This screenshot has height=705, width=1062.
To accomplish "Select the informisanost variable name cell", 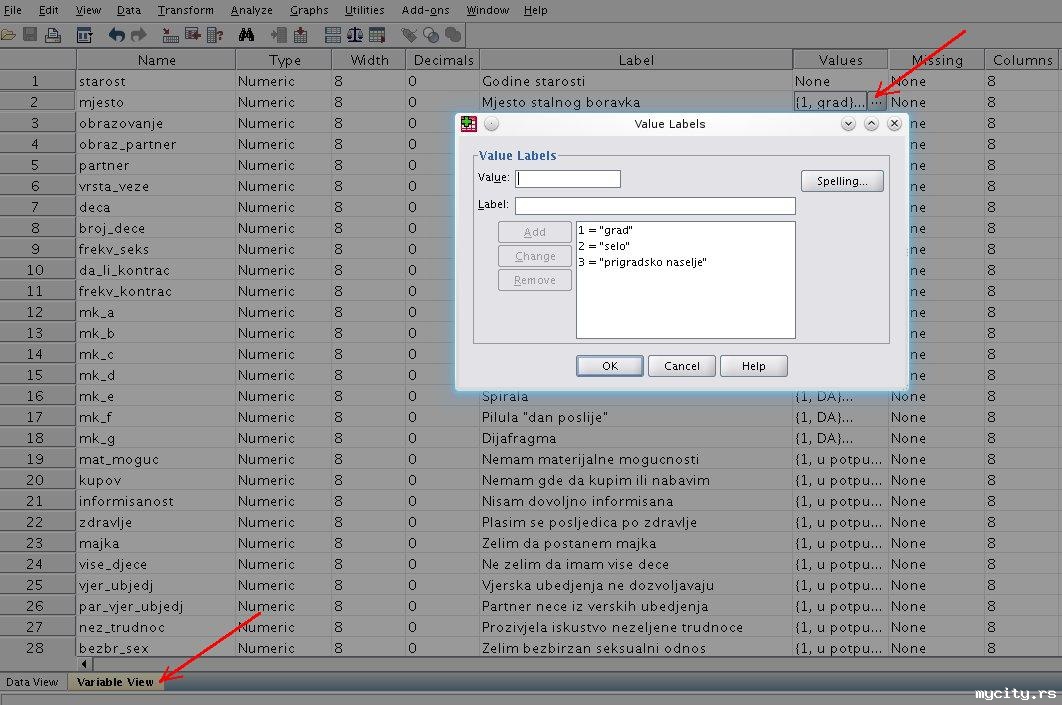I will [x=156, y=501].
